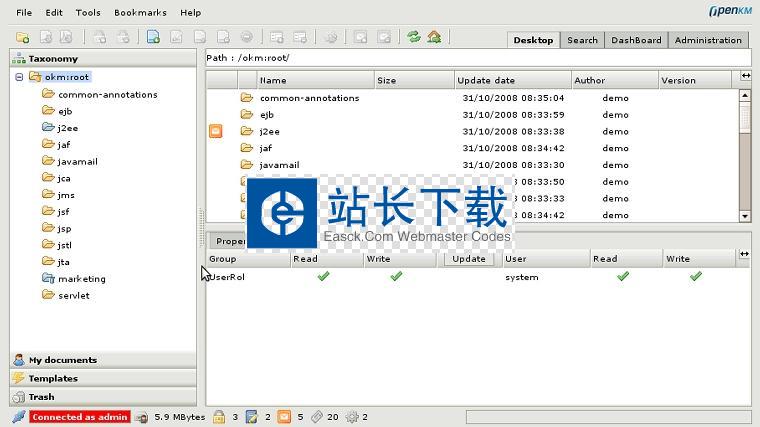Click the create folder toolbar icon
760x427 pixels.
22,37
